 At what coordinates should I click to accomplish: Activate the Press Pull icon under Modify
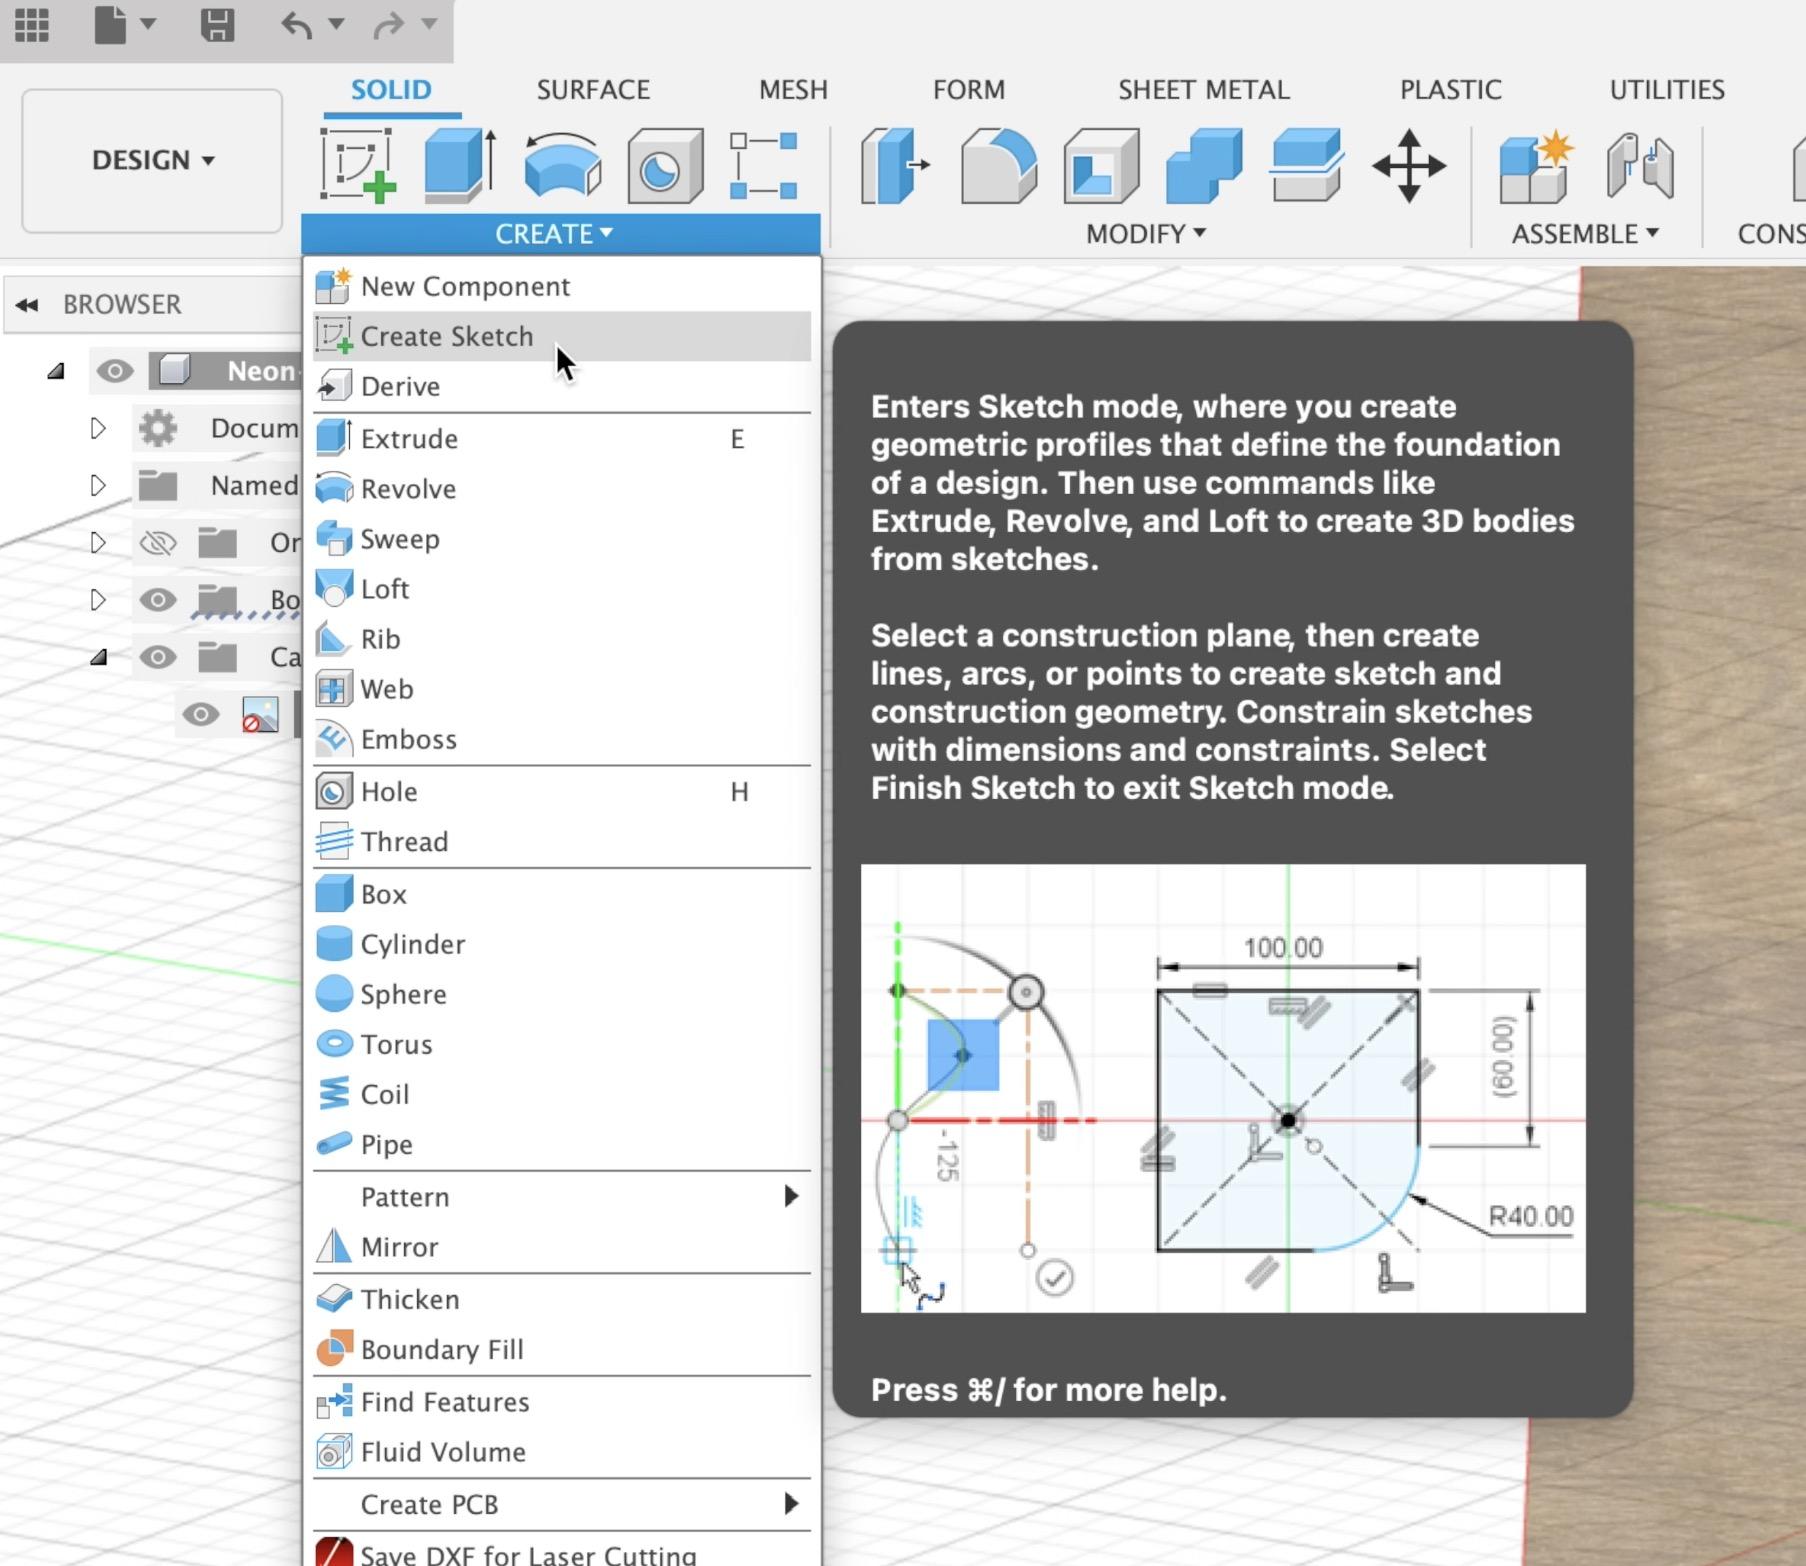click(894, 165)
